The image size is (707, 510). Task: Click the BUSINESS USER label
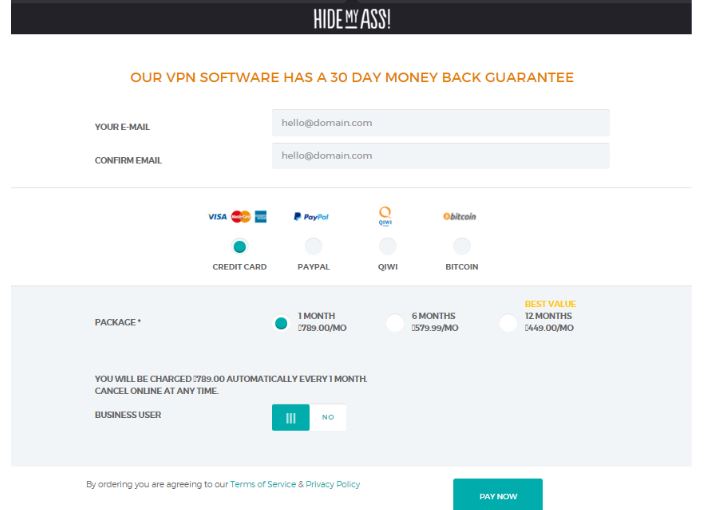pos(128,415)
